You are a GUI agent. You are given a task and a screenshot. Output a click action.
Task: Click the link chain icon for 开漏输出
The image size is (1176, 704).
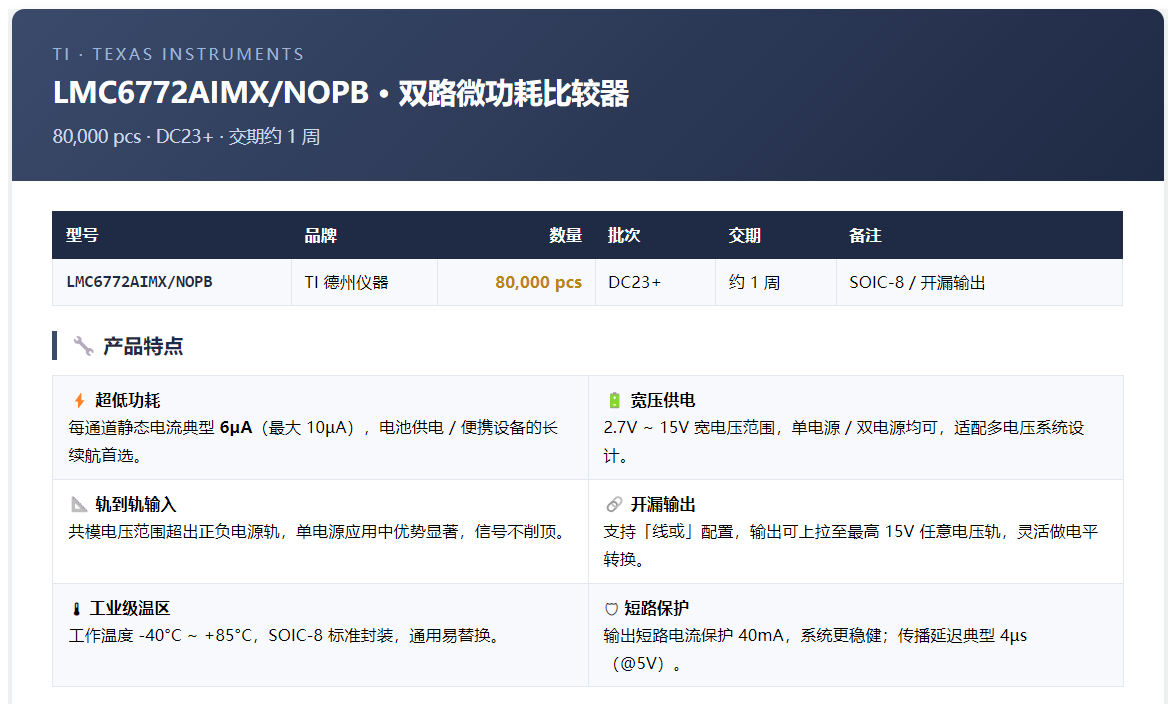click(614, 504)
